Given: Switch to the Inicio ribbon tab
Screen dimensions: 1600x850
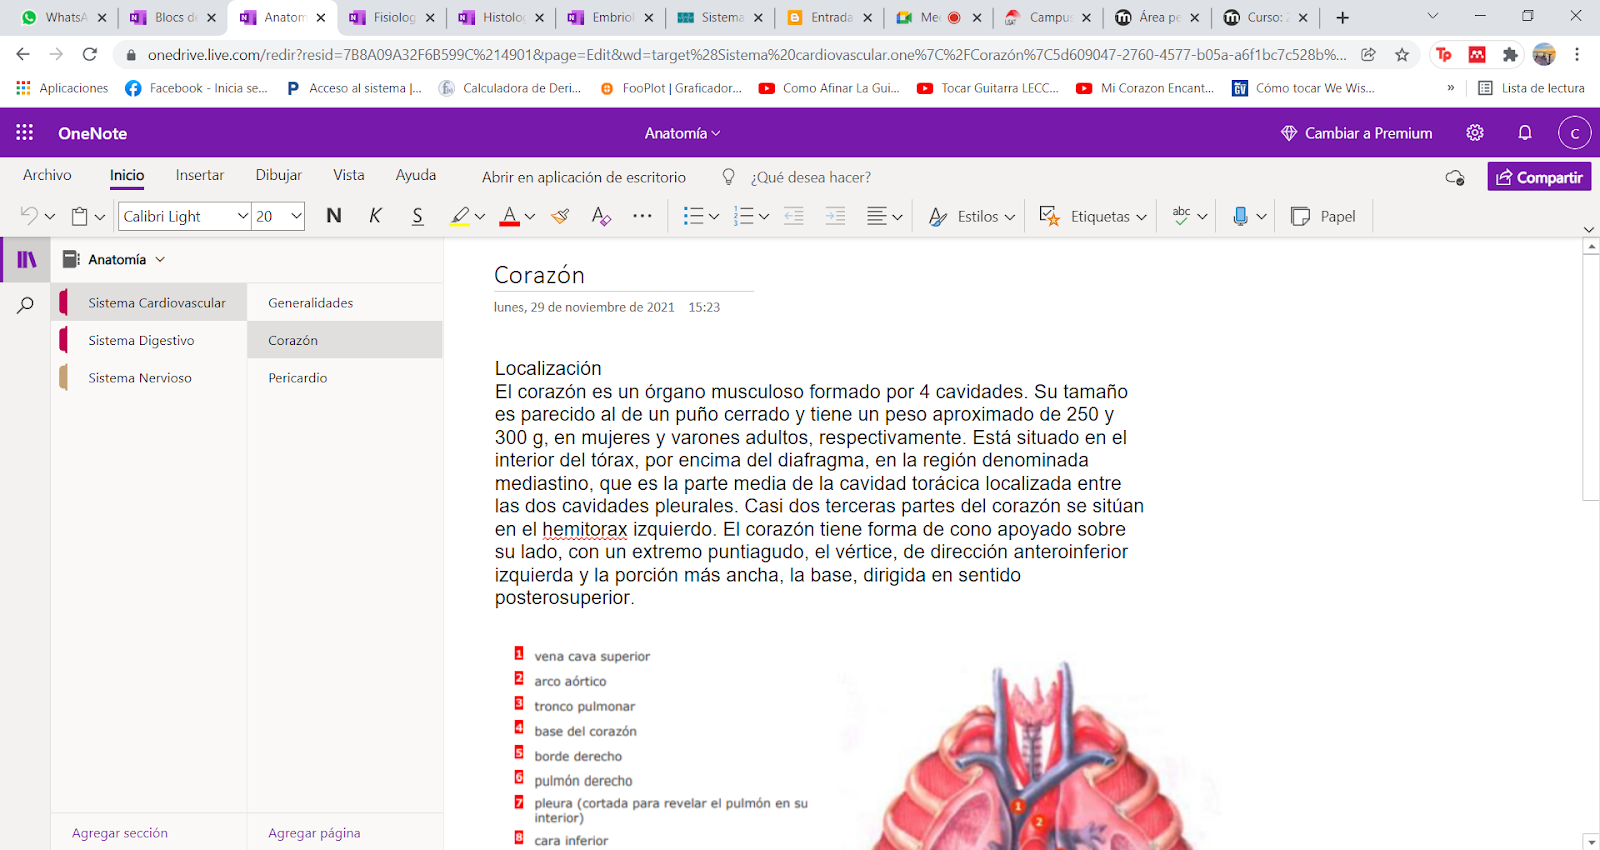Looking at the screenshot, I should pyautogui.click(x=127, y=175).
